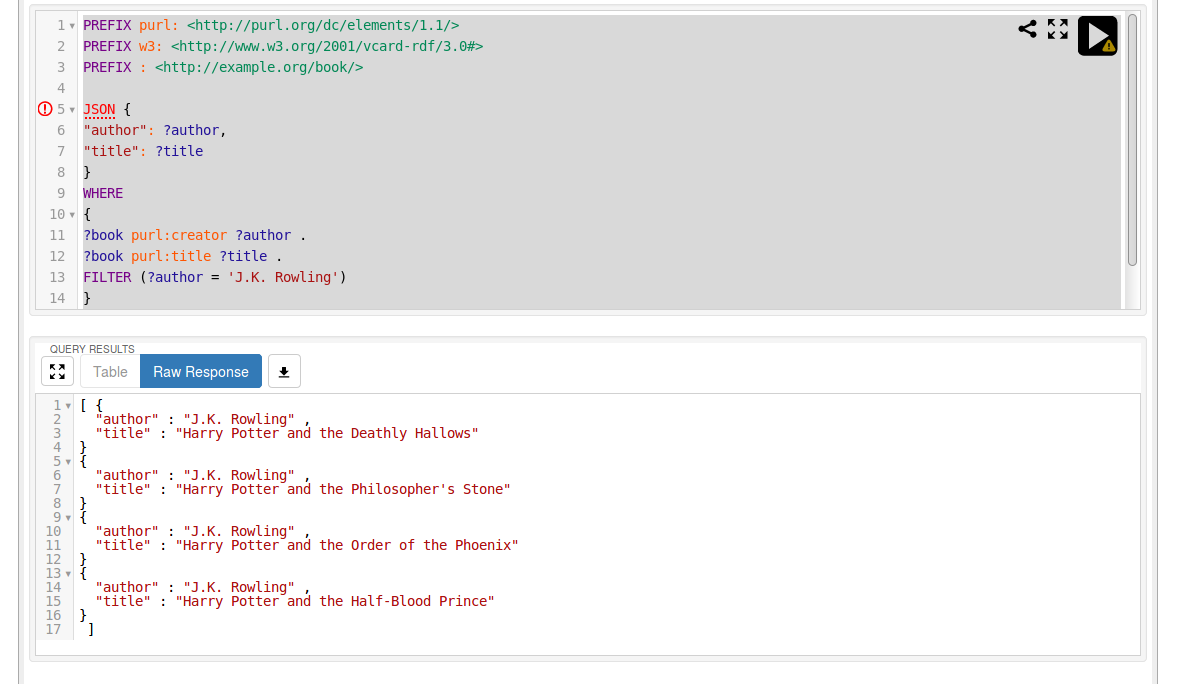Place cursor on empty editor line 4
The height and width of the screenshot is (684, 1177).
coord(601,89)
